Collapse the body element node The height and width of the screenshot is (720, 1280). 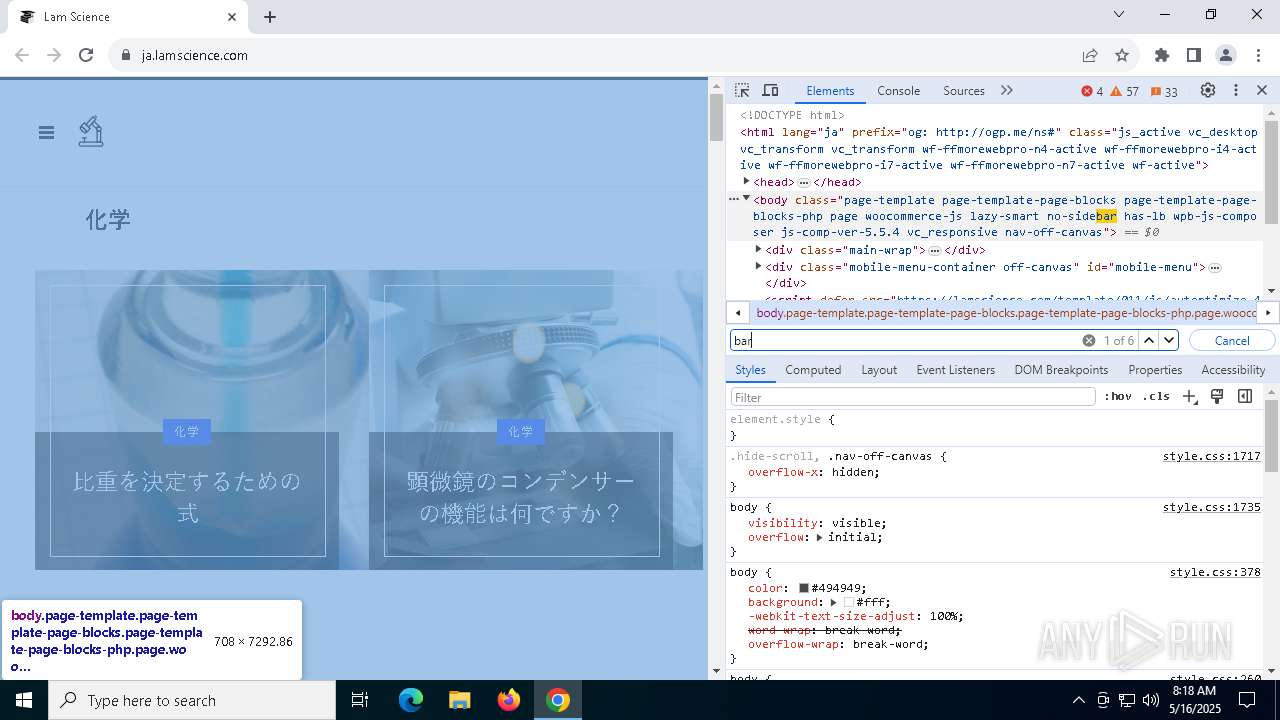tap(746, 198)
